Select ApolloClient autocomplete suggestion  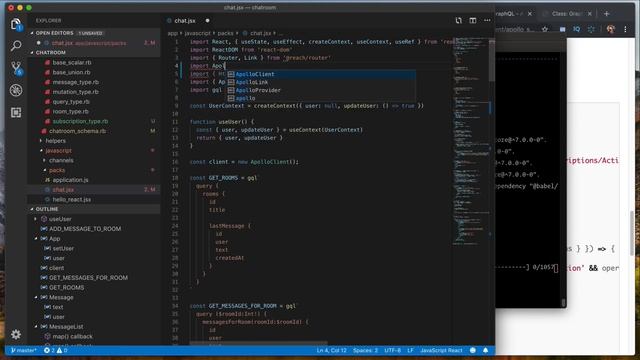click(321, 74)
